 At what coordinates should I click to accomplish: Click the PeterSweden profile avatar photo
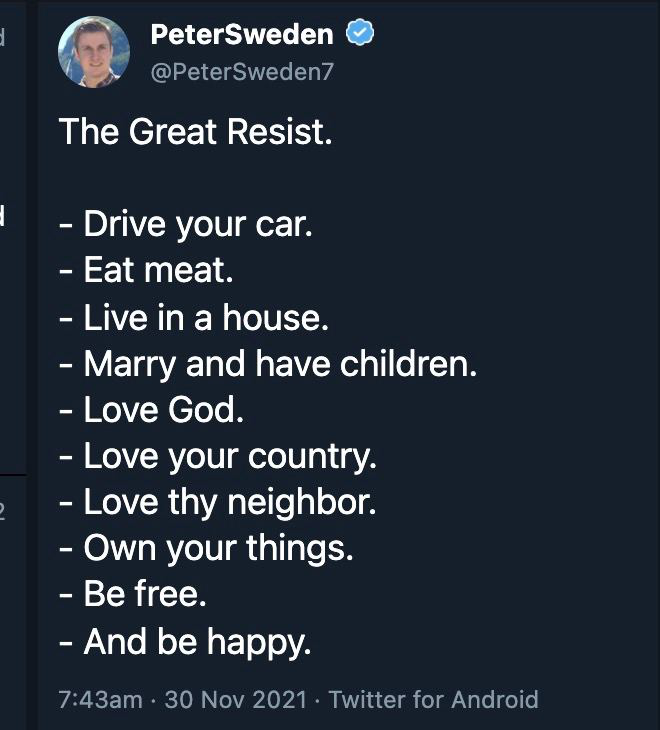tap(94, 53)
